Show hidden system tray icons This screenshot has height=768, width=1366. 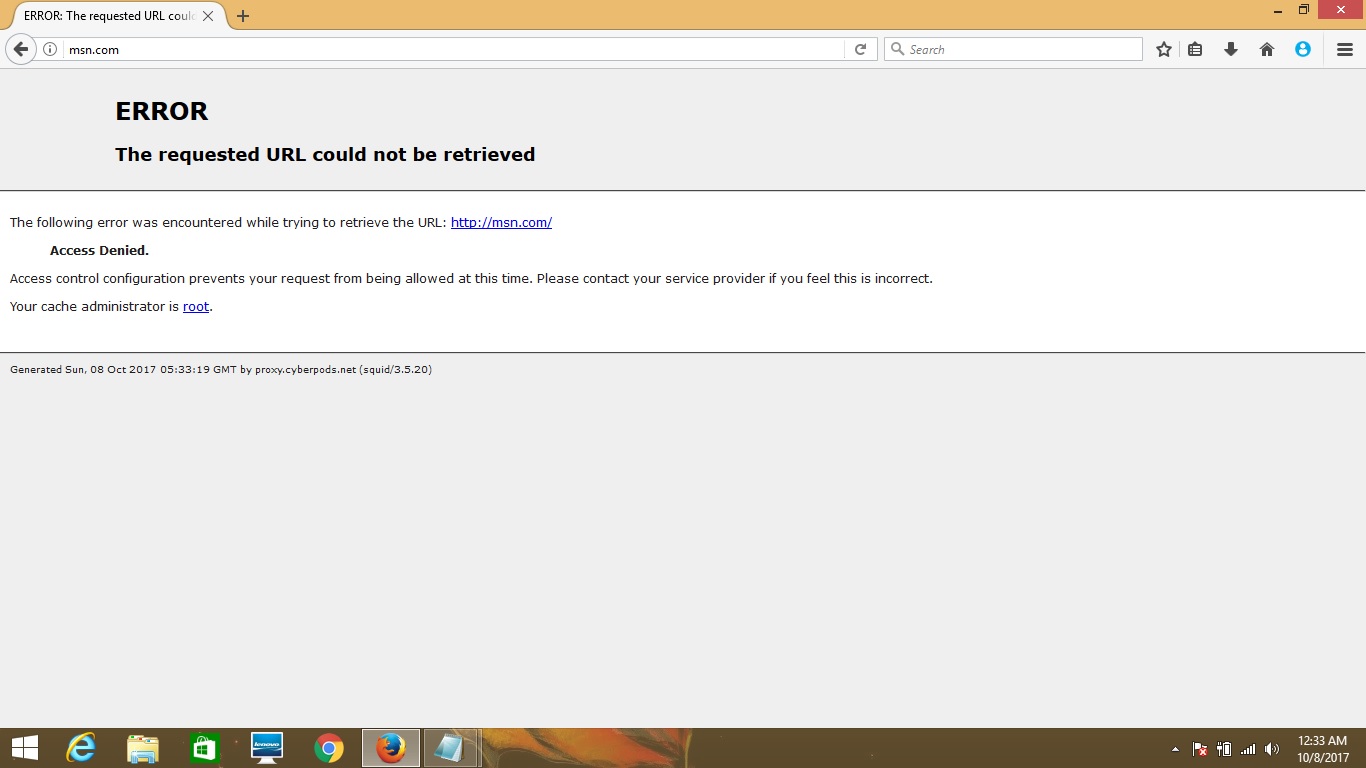(x=1175, y=749)
